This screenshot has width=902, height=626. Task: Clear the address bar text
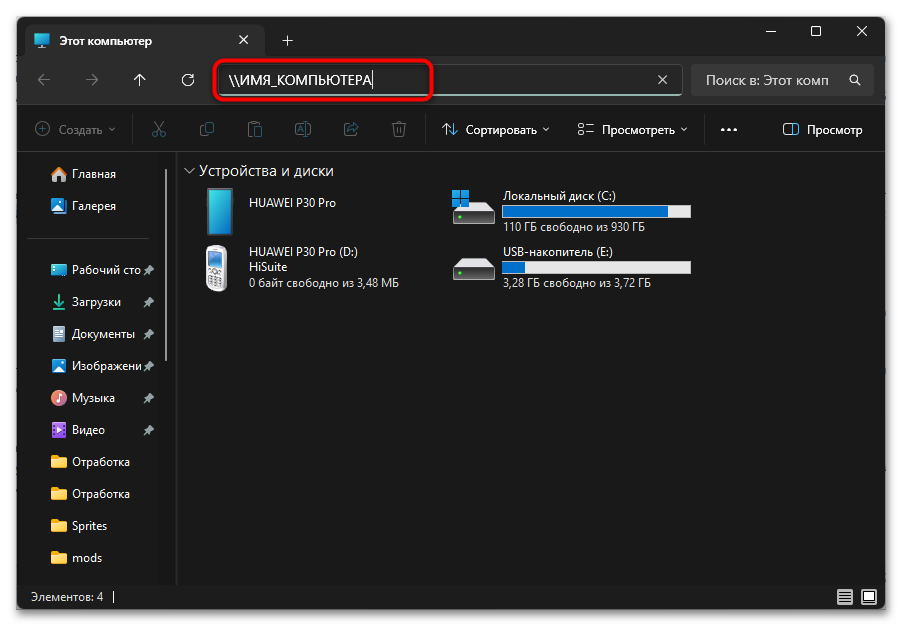click(663, 80)
